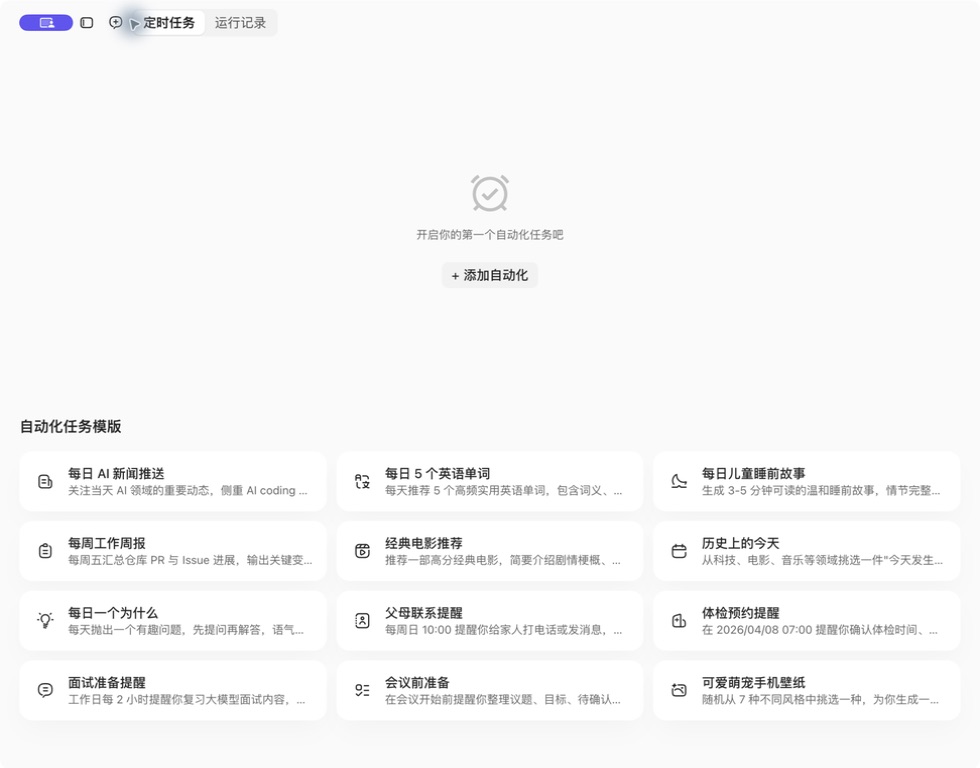Click the news icon beside 每日 AI 新闻推送
This screenshot has width=980, height=768.
click(x=45, y=481)
